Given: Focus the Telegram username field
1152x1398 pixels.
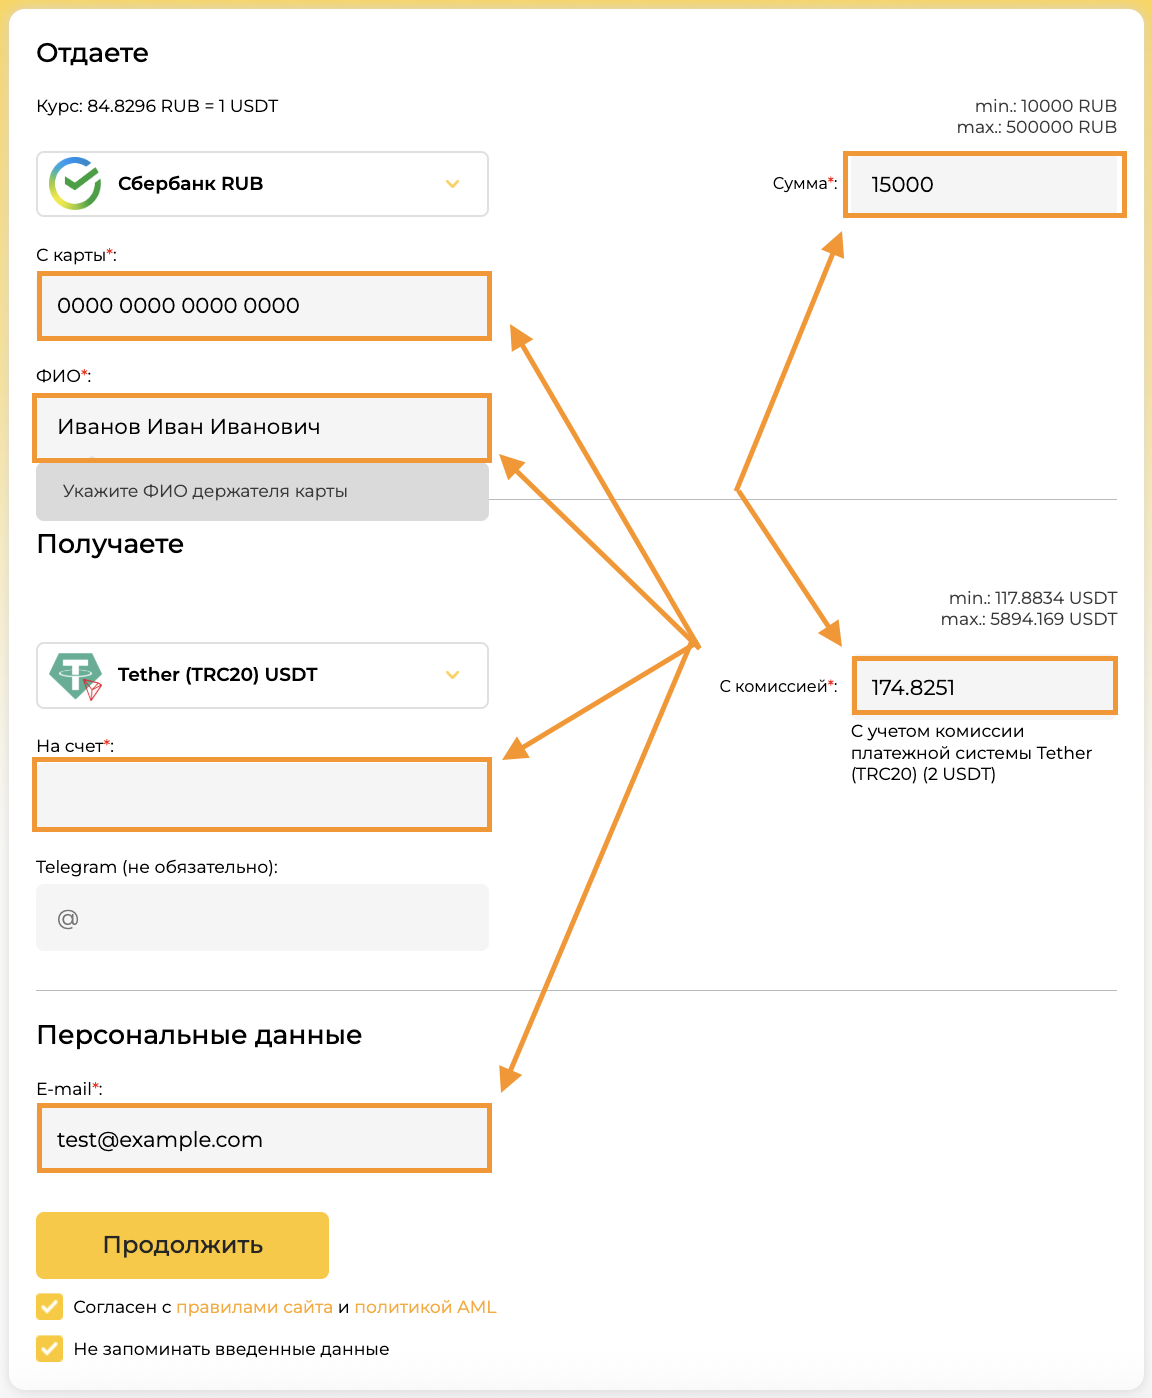Looking at the screenshot, I should tap(262, 917).
